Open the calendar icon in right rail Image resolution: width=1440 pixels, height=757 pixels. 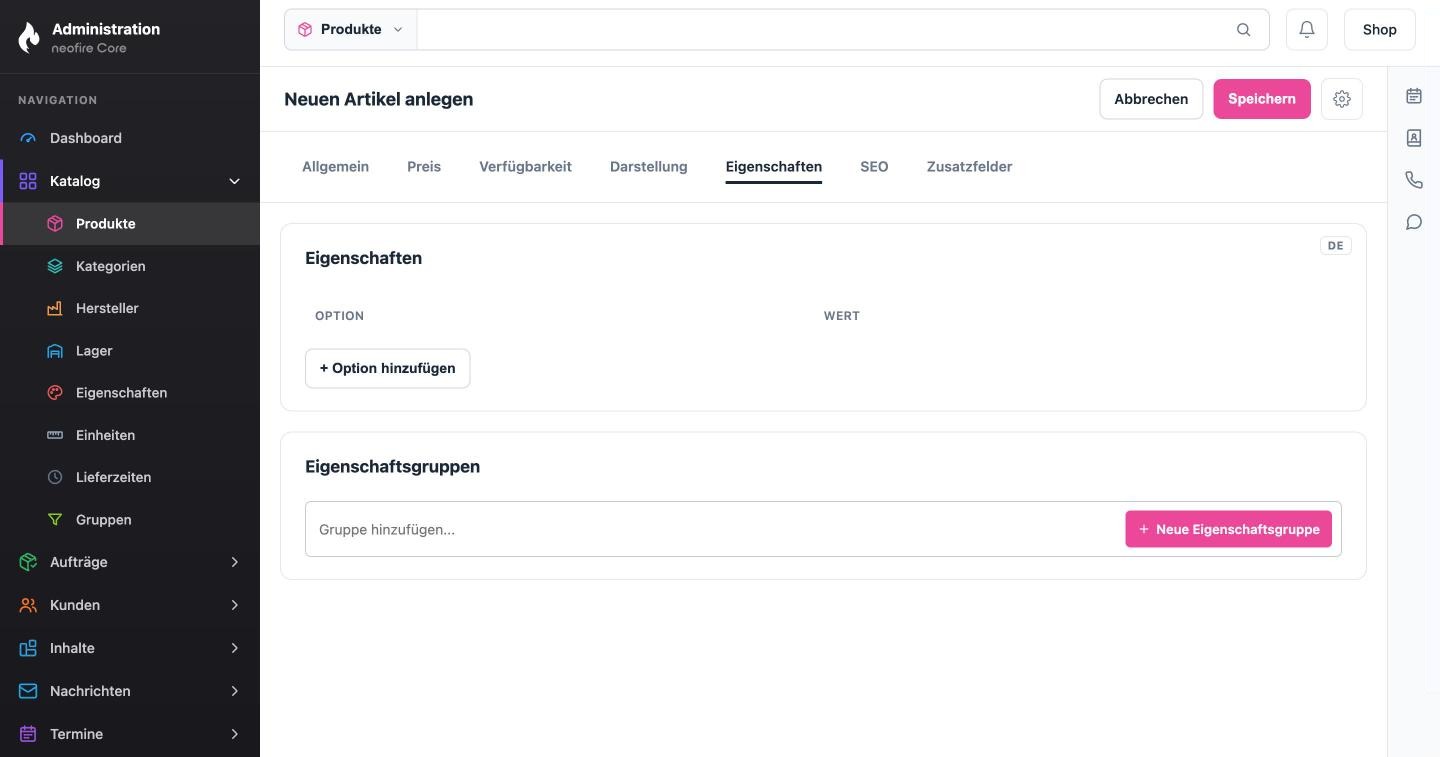click(1414, 96)
